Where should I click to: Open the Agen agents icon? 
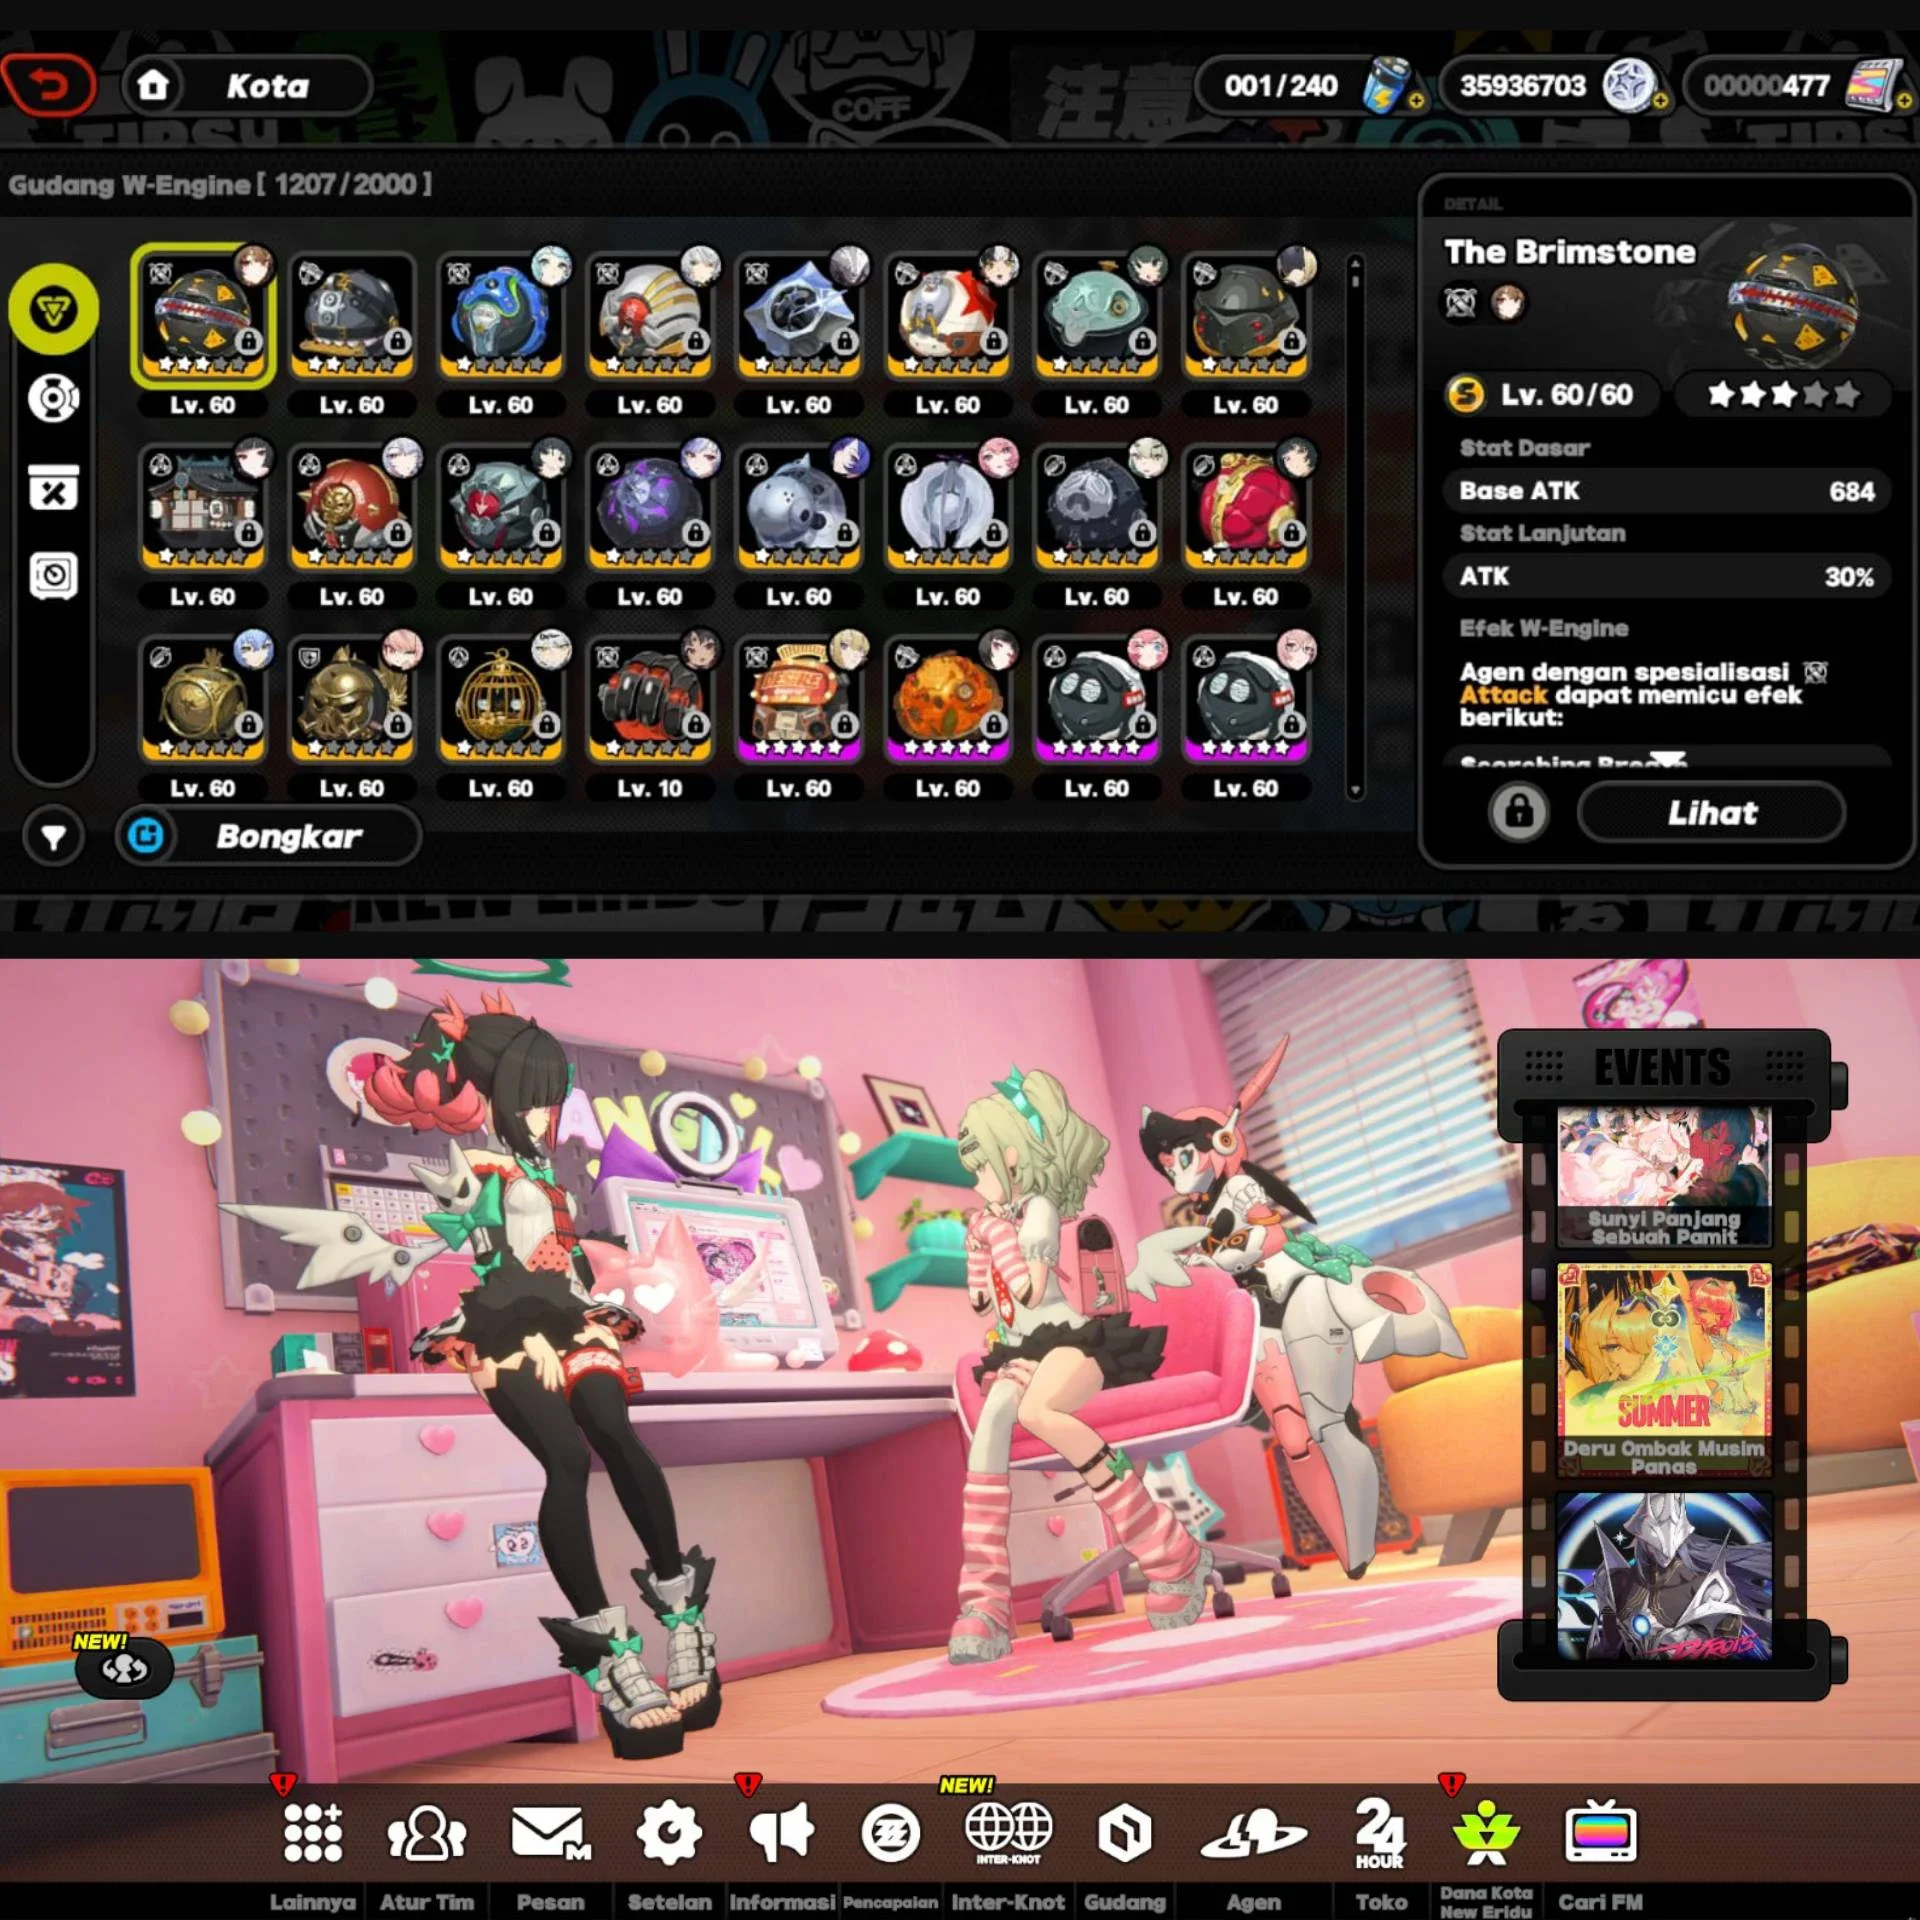1254,1832
